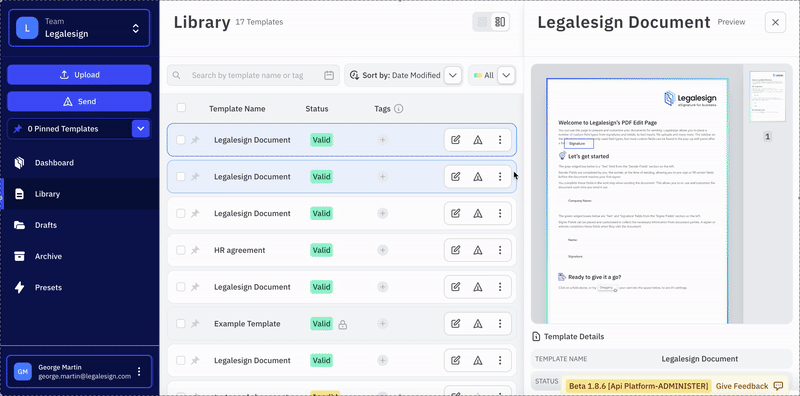Send the Example Template
Image resolution: width=800 pixels, height=396 pixels.
click(478, 324)
